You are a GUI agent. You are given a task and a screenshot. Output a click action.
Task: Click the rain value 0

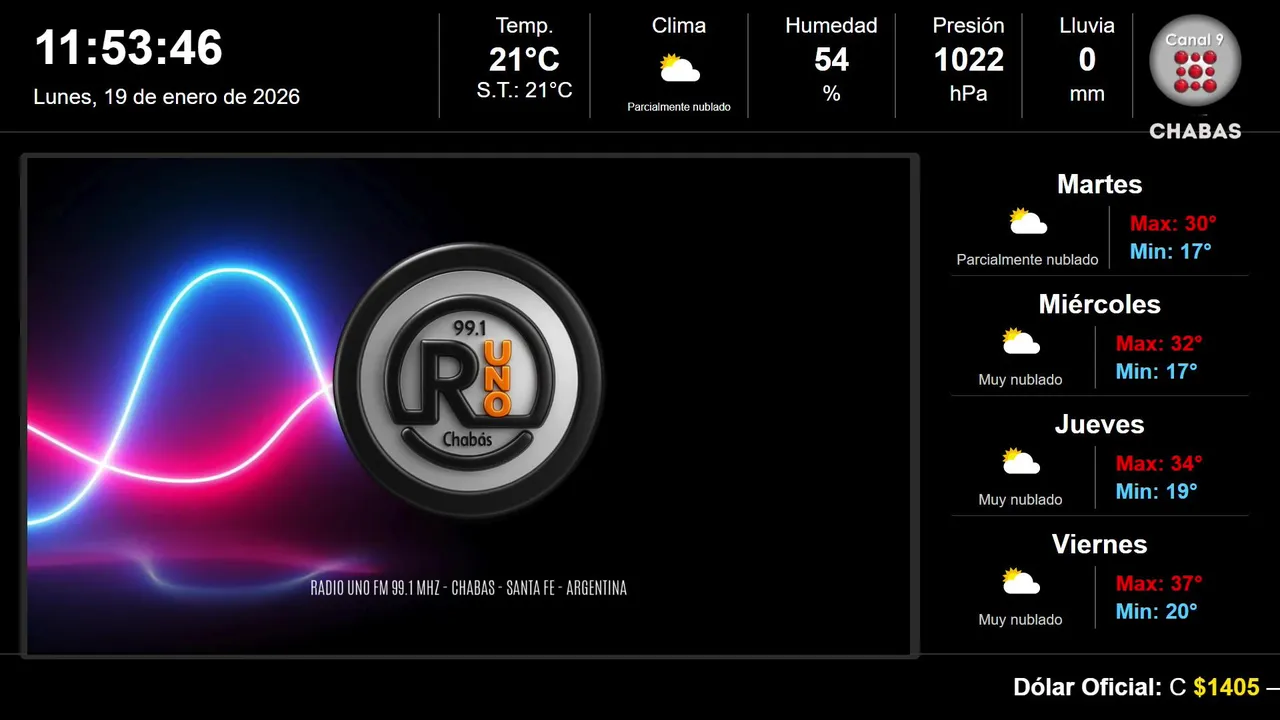[x=1087, y=60]
